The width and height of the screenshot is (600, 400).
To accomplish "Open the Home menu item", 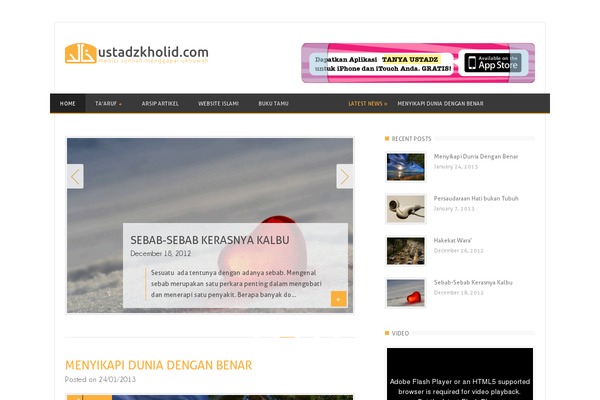I will pos(68,103).
